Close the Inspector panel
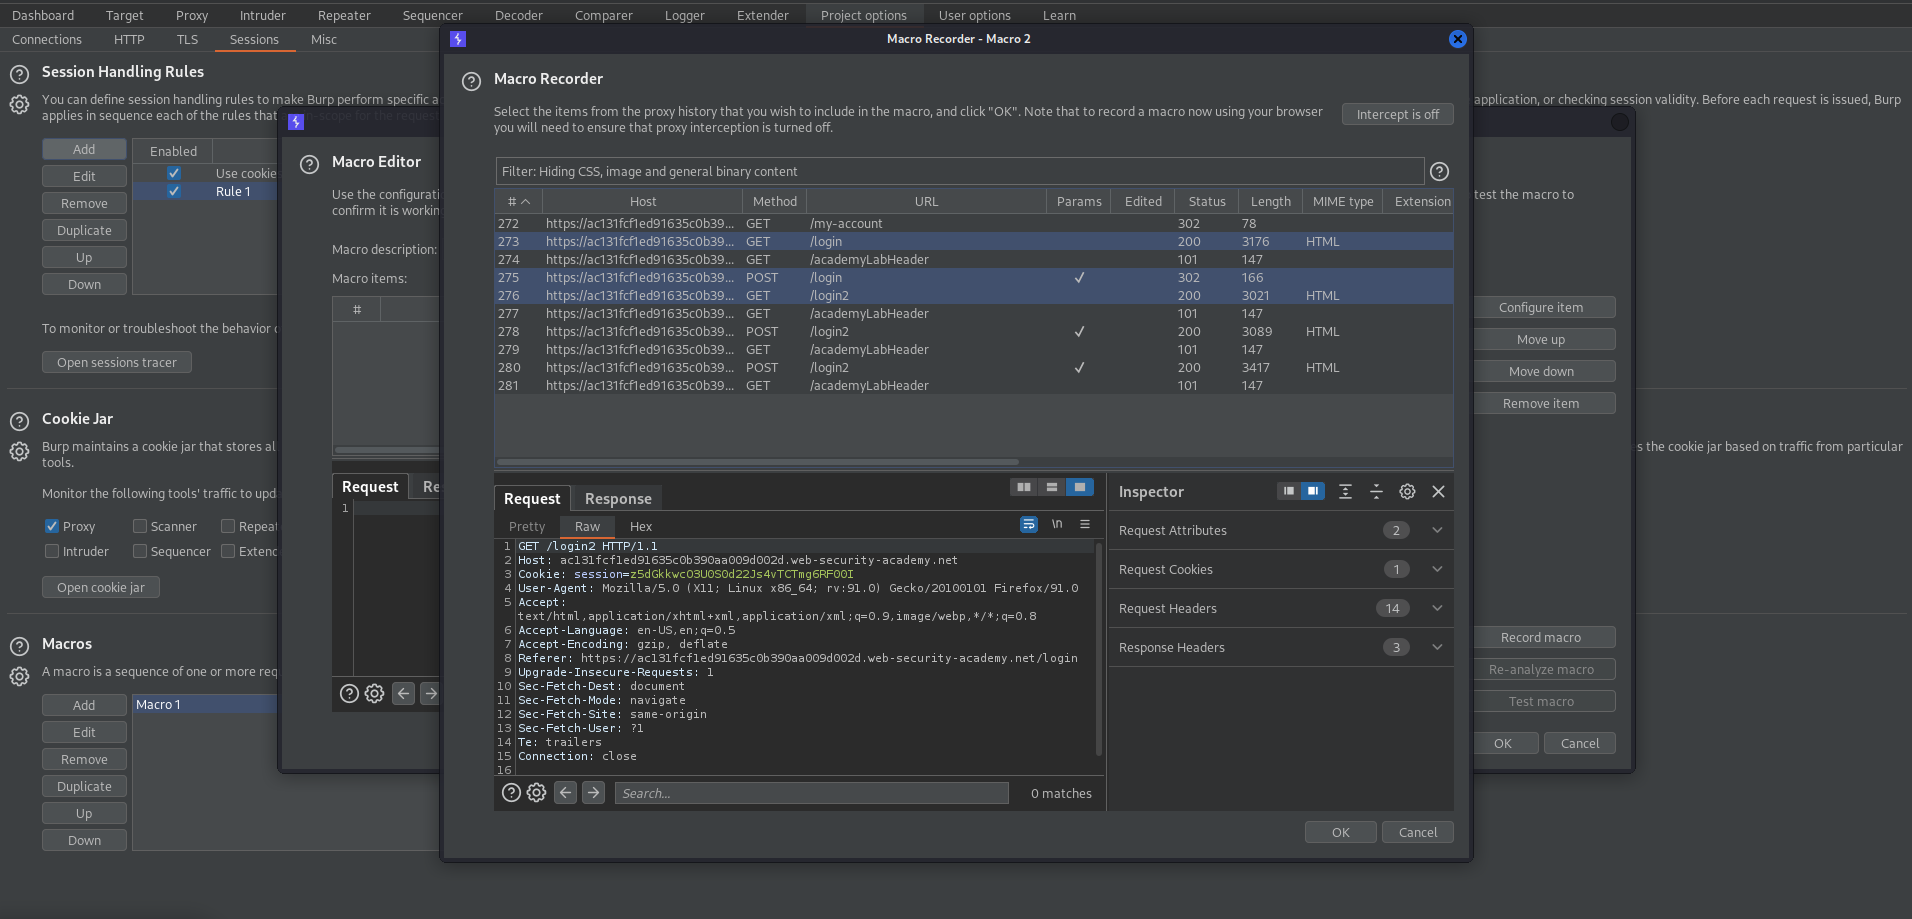Image resolution: width=1912 pixels, height=919 pixels. point(1438,491)
